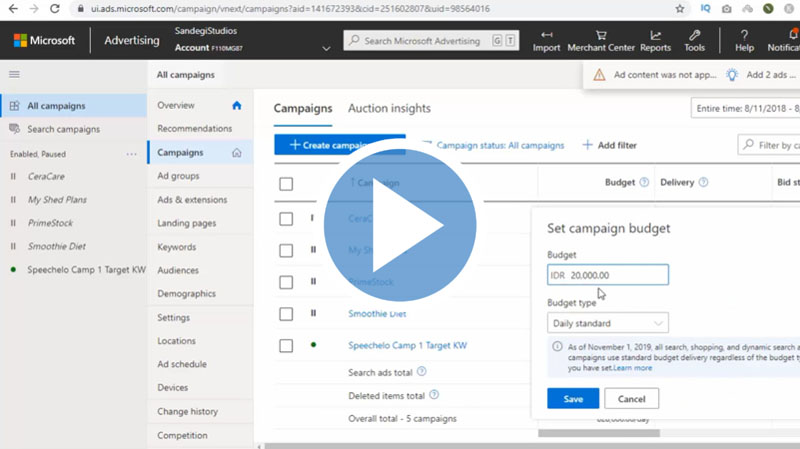Click Deleted items total help icon

point(434,394)
